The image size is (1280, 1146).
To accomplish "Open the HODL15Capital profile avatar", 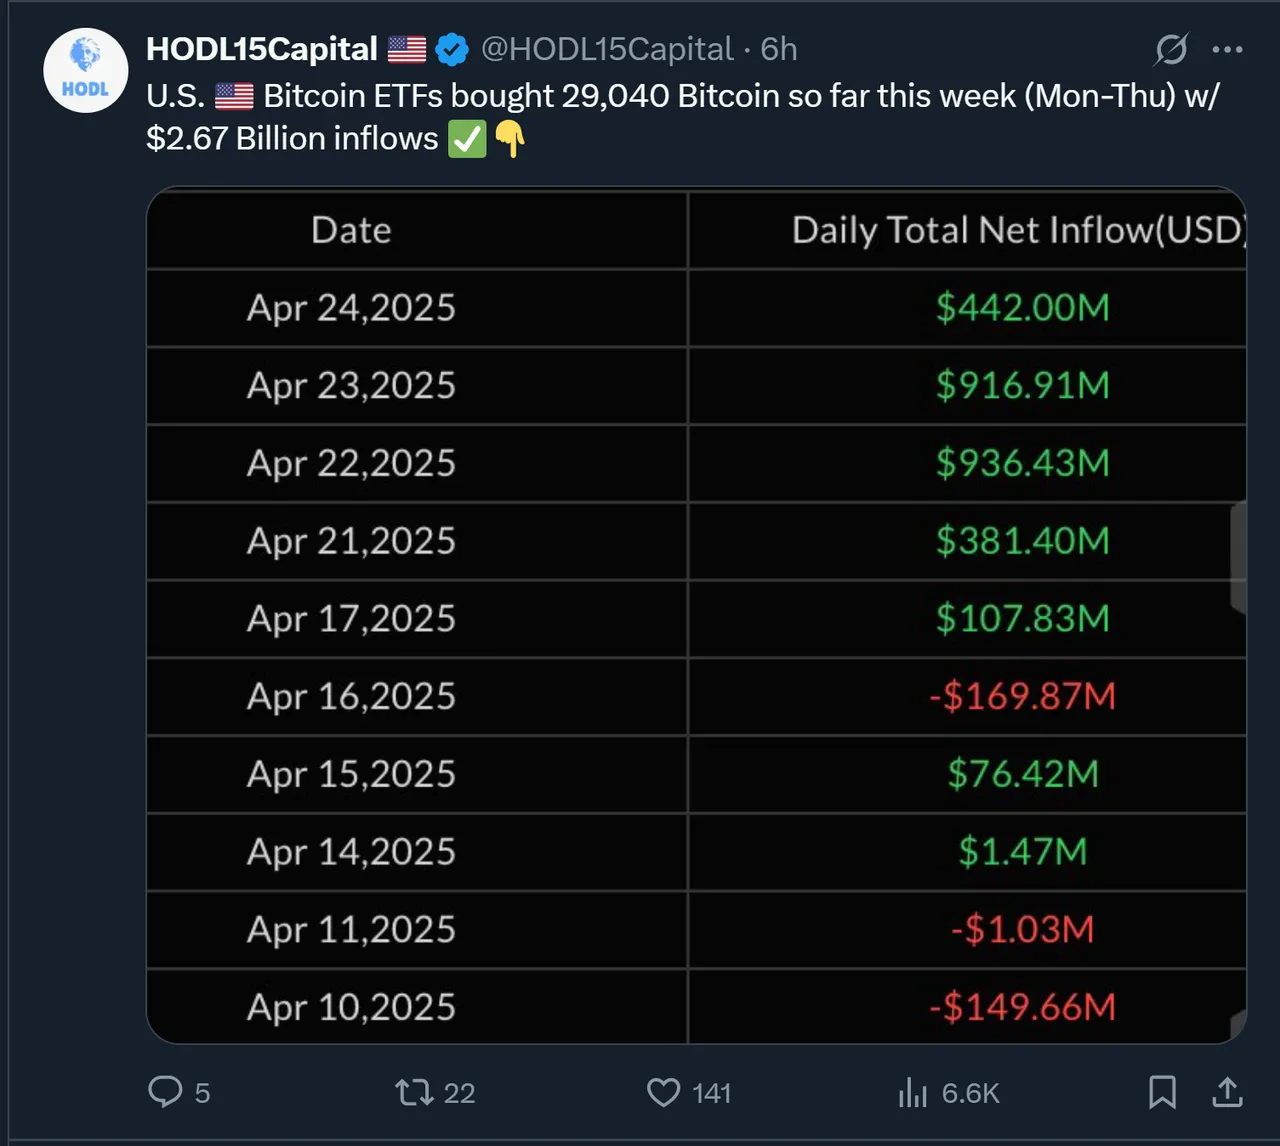I will click(86, 70).
